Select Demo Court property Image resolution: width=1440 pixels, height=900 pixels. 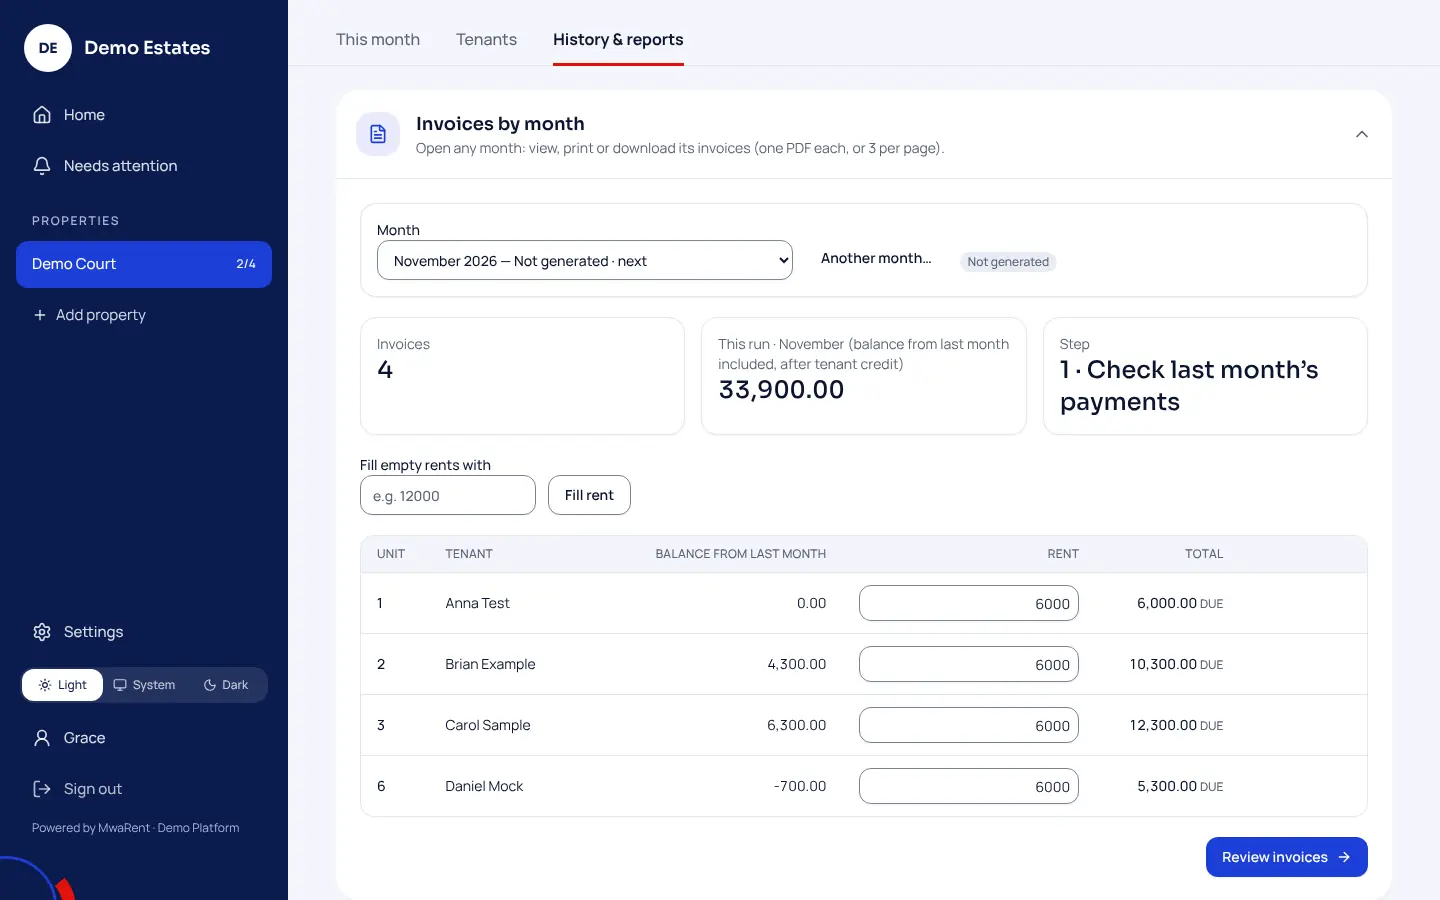[144, 264]
